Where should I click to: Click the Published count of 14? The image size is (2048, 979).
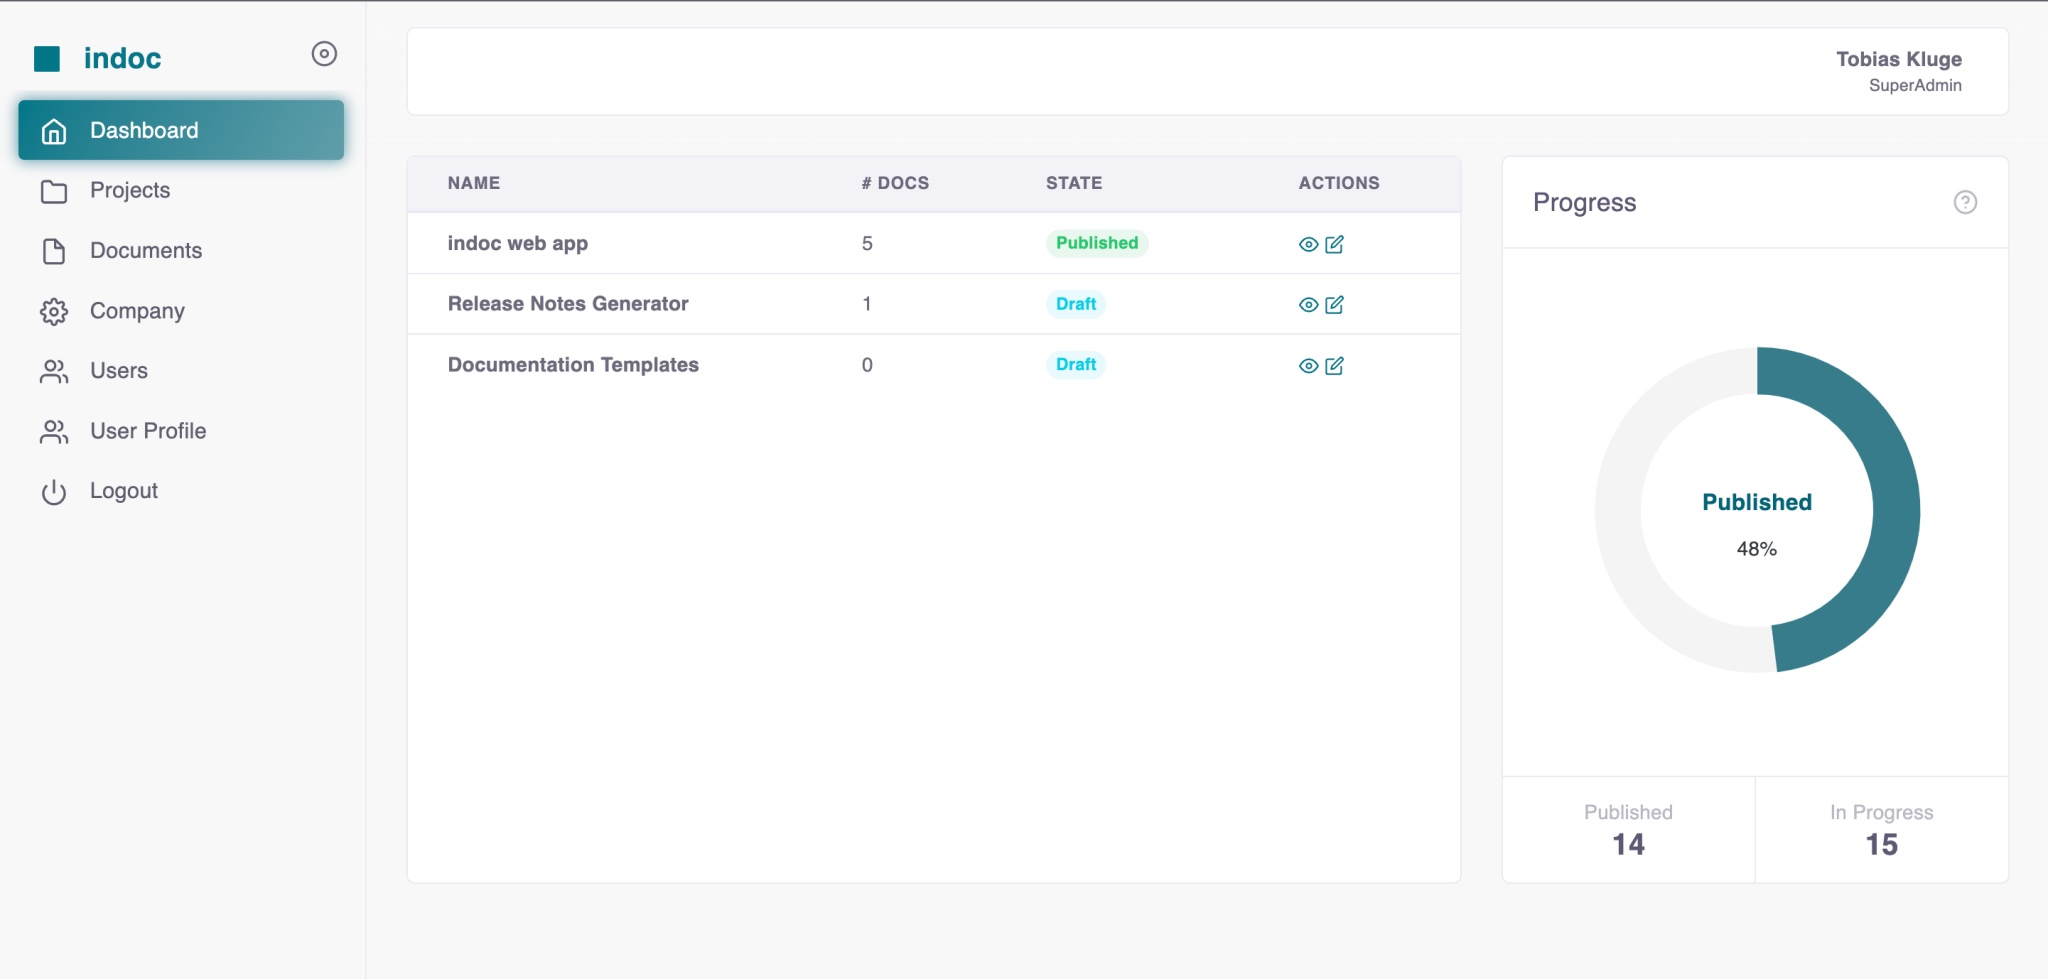tap(1627, 843)
